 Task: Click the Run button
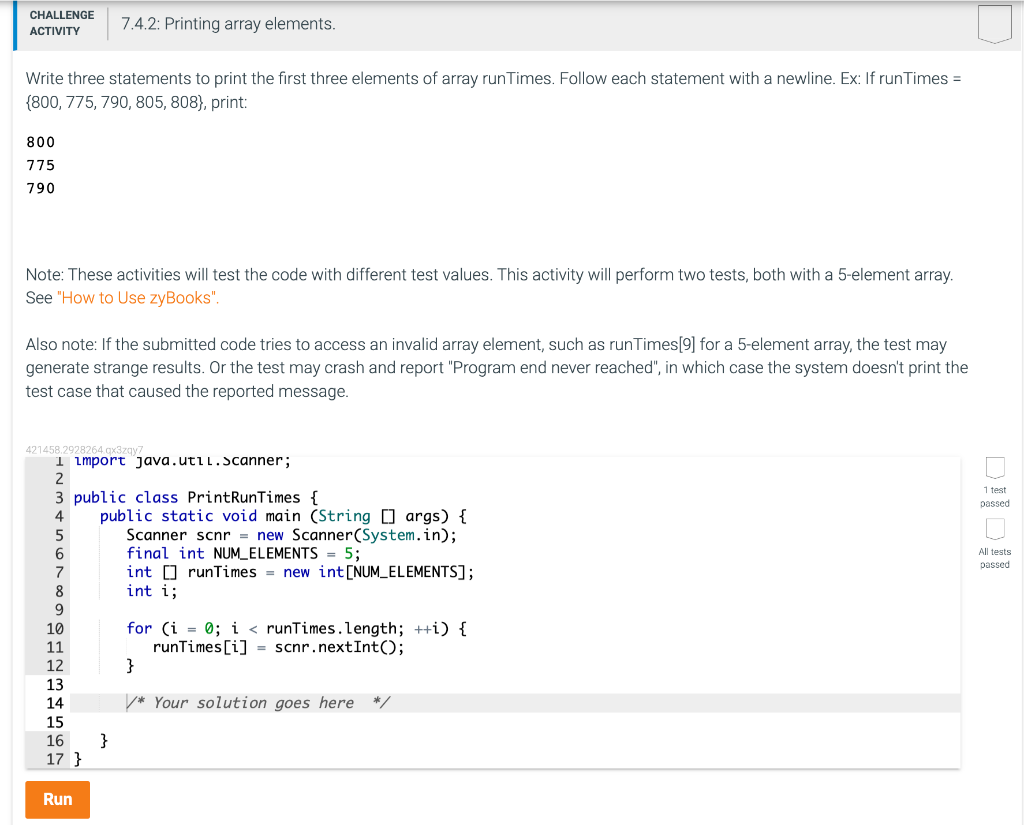tap(56, 799)
